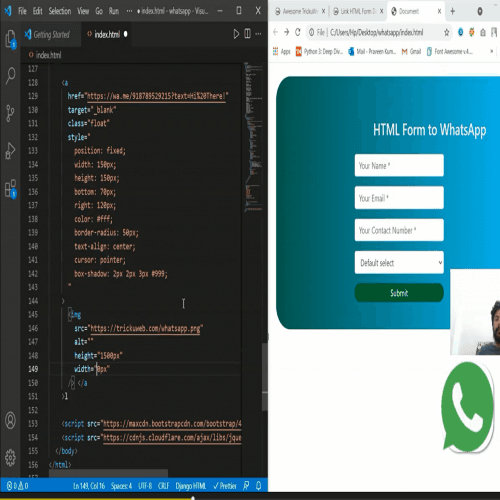Open the File menu
500x500 pixels.
point(22,11)
